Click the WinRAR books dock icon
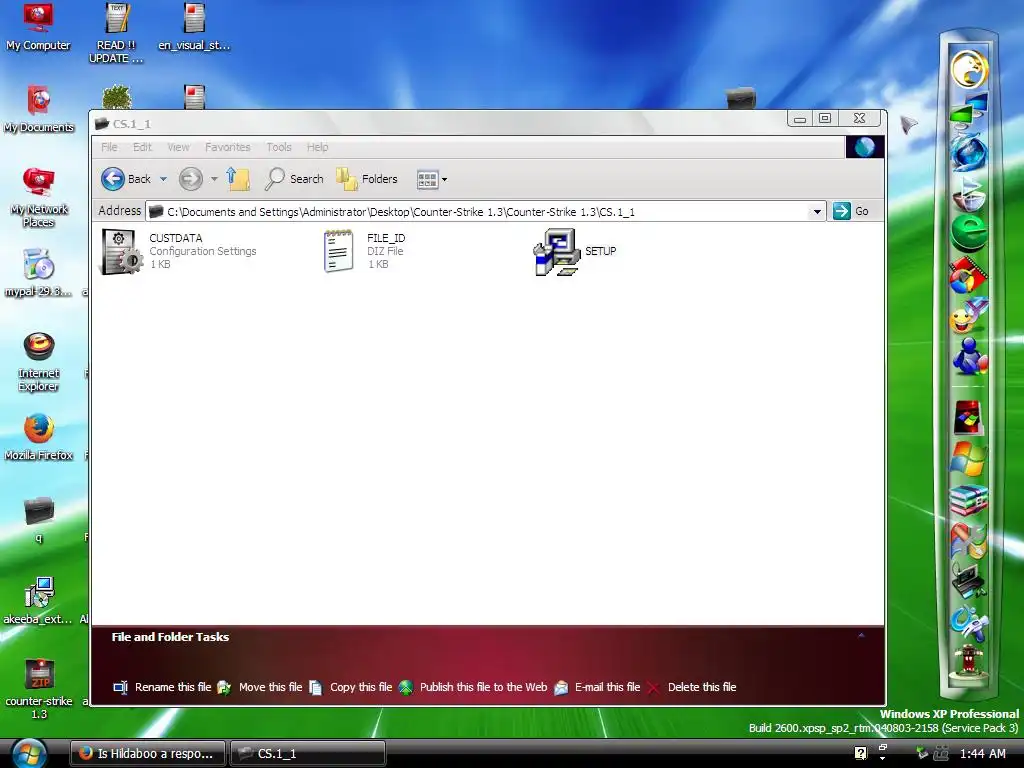Image resolution: width=1024 pixels, height=768 pixels. point(968,500)
